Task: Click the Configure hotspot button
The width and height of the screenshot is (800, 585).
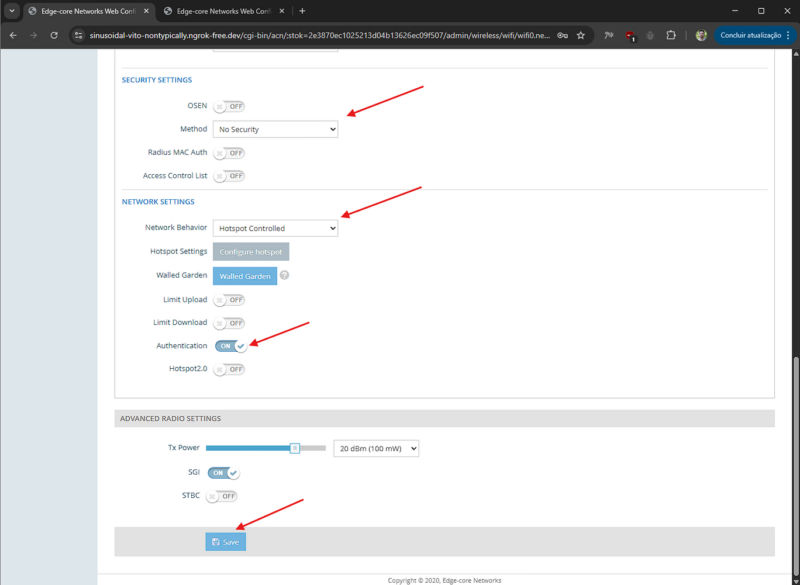Action: [x=251, y=251]
